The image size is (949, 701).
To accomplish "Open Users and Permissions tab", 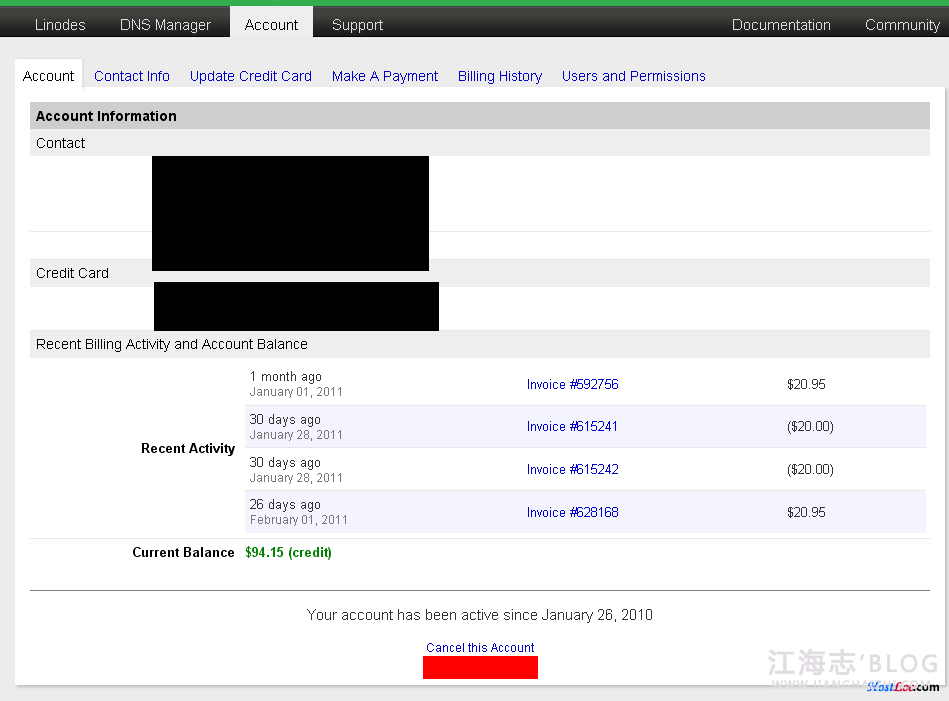I will pos(633,76).
